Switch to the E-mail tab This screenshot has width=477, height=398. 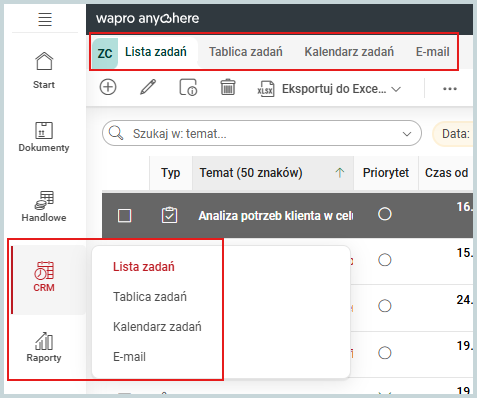click(432, 52)
